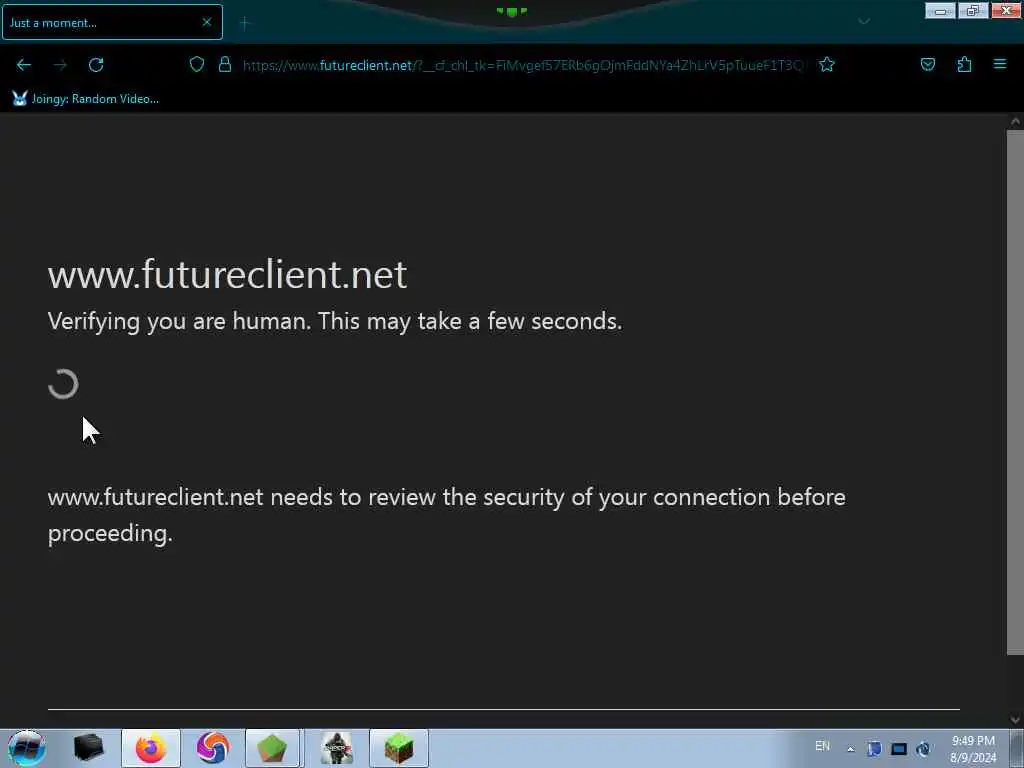Select the 'Just a moment...' tab

coord(112,22)
